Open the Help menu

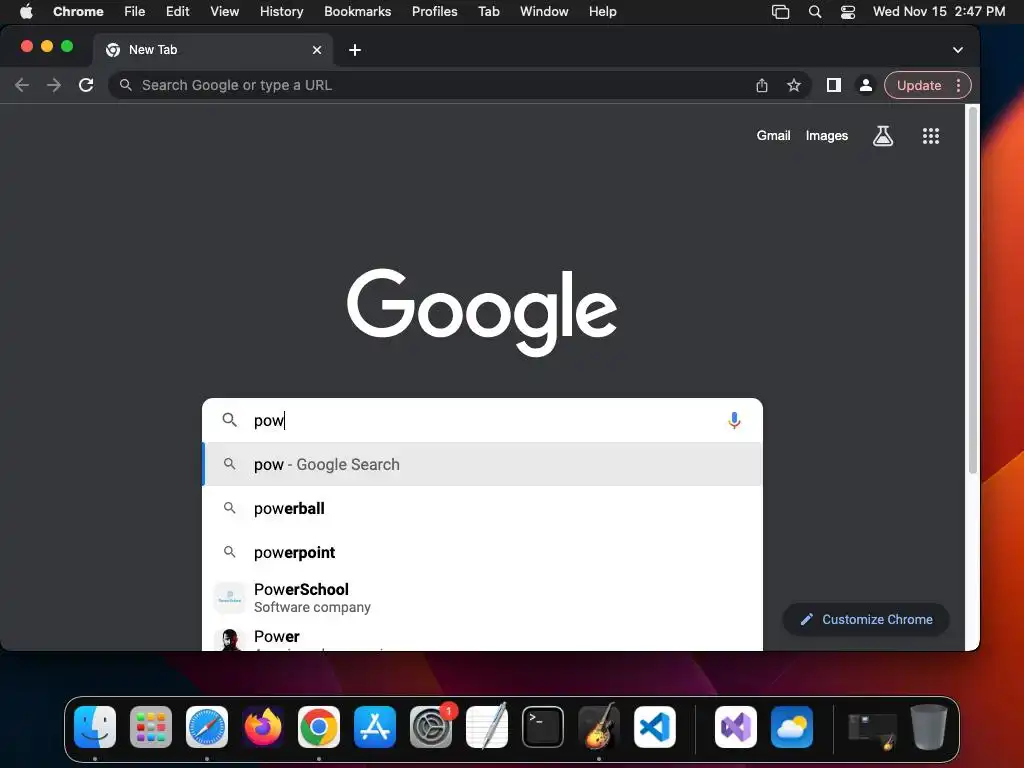(x=602, y=12)
